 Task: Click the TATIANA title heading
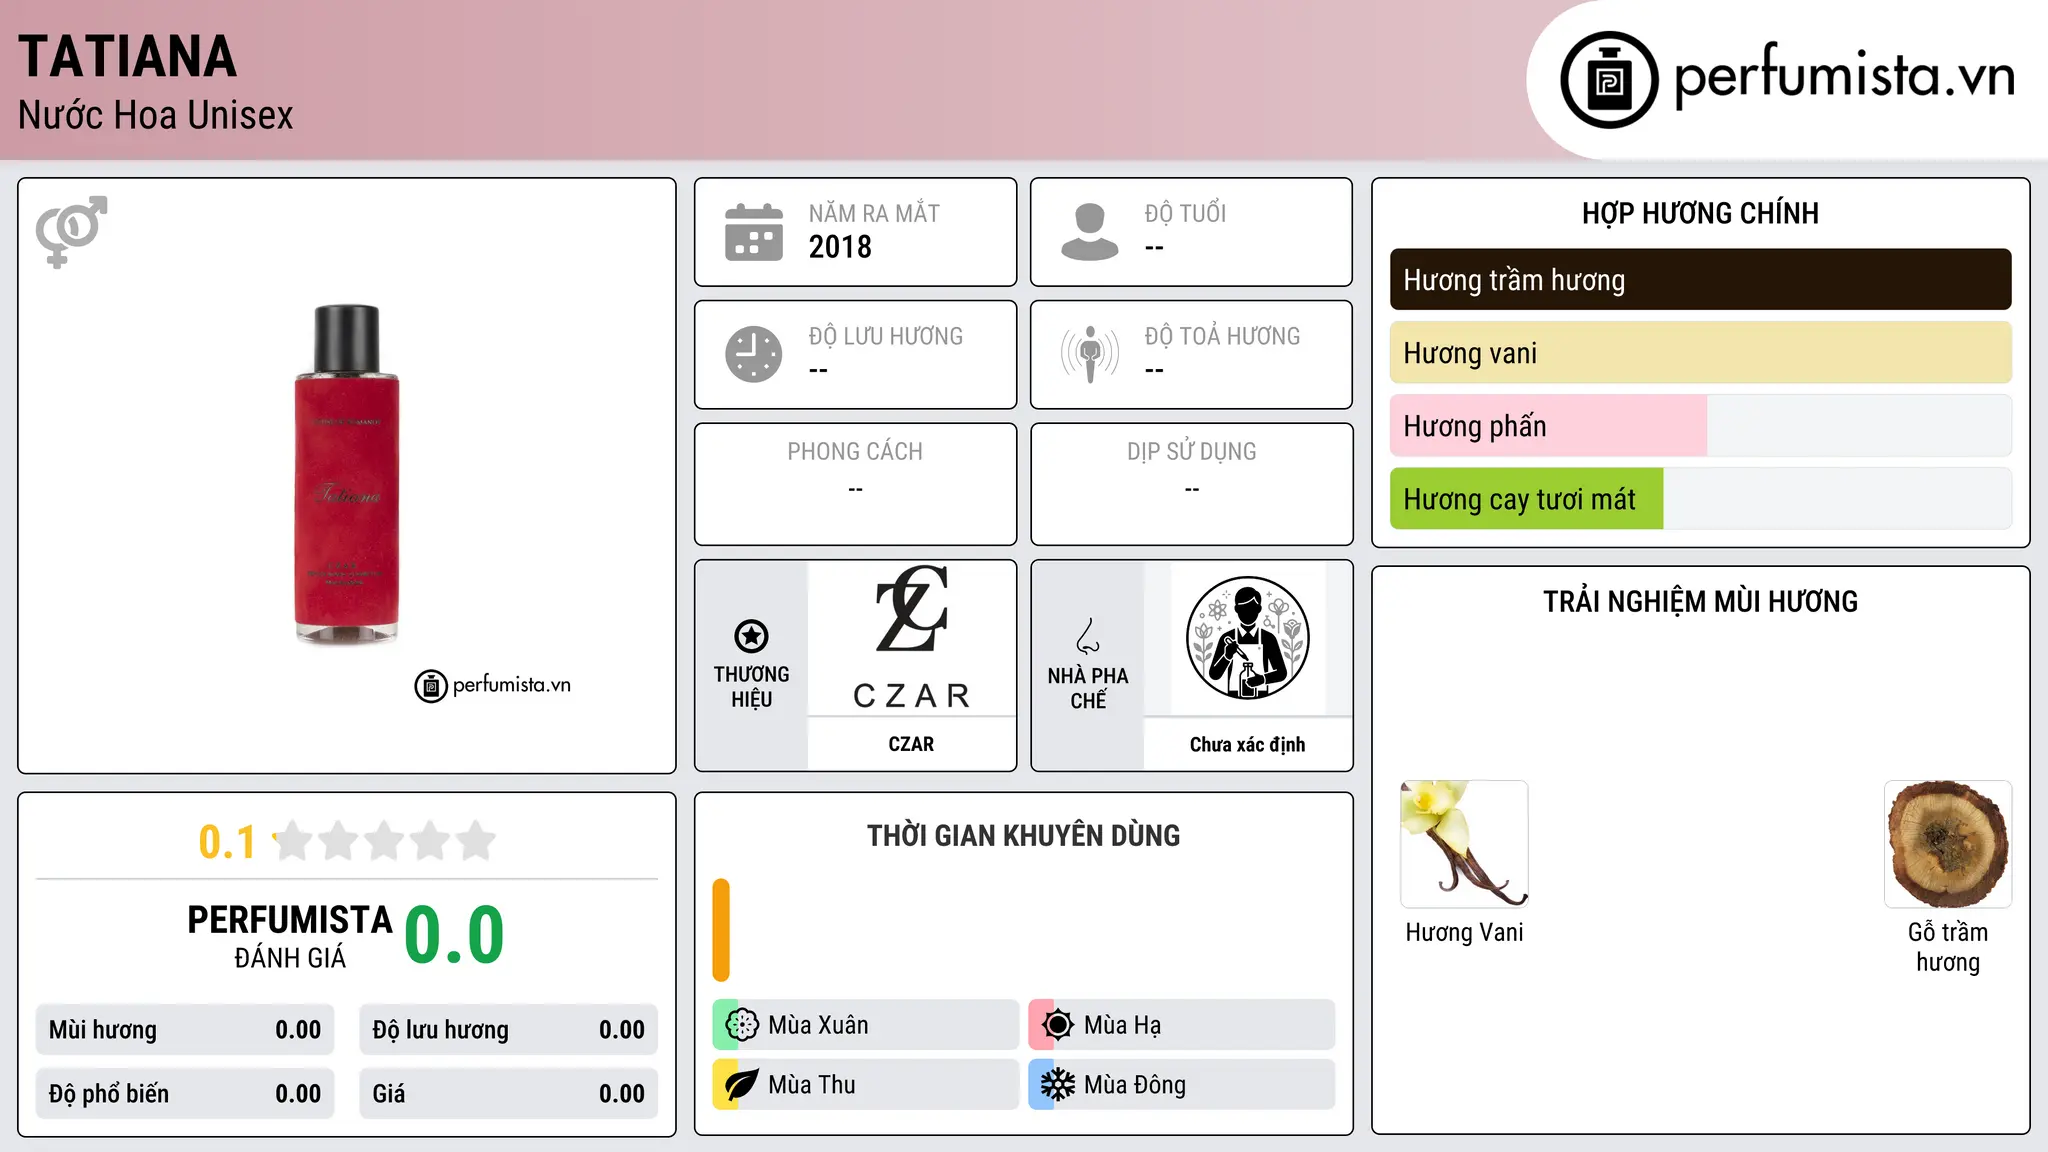click(128, 57)
